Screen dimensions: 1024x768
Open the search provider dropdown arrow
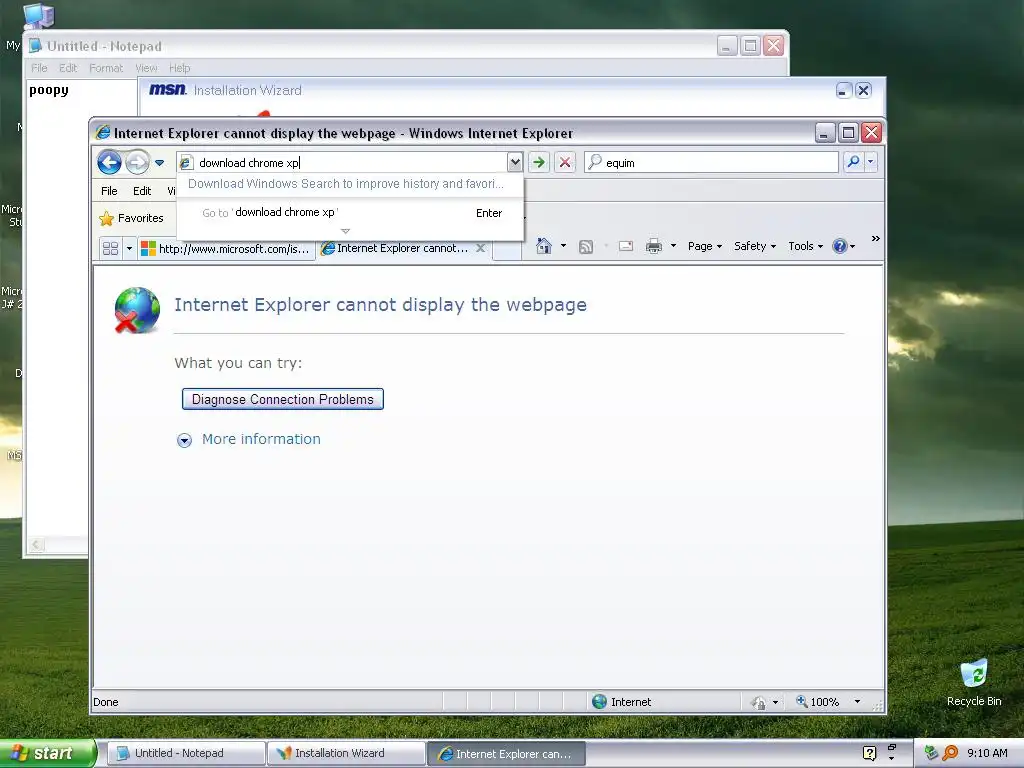871,162
